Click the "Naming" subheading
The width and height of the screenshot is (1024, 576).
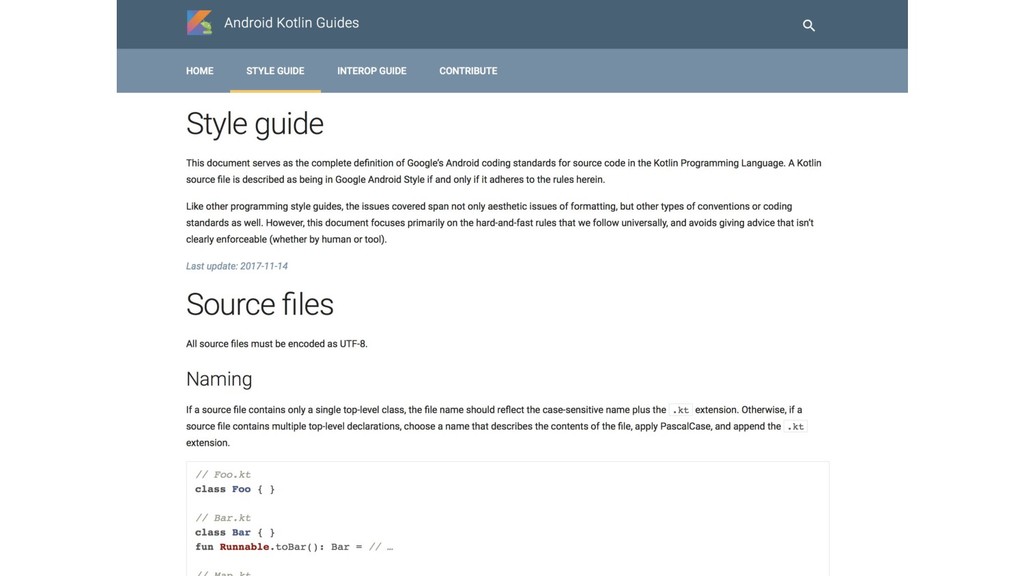219,379
